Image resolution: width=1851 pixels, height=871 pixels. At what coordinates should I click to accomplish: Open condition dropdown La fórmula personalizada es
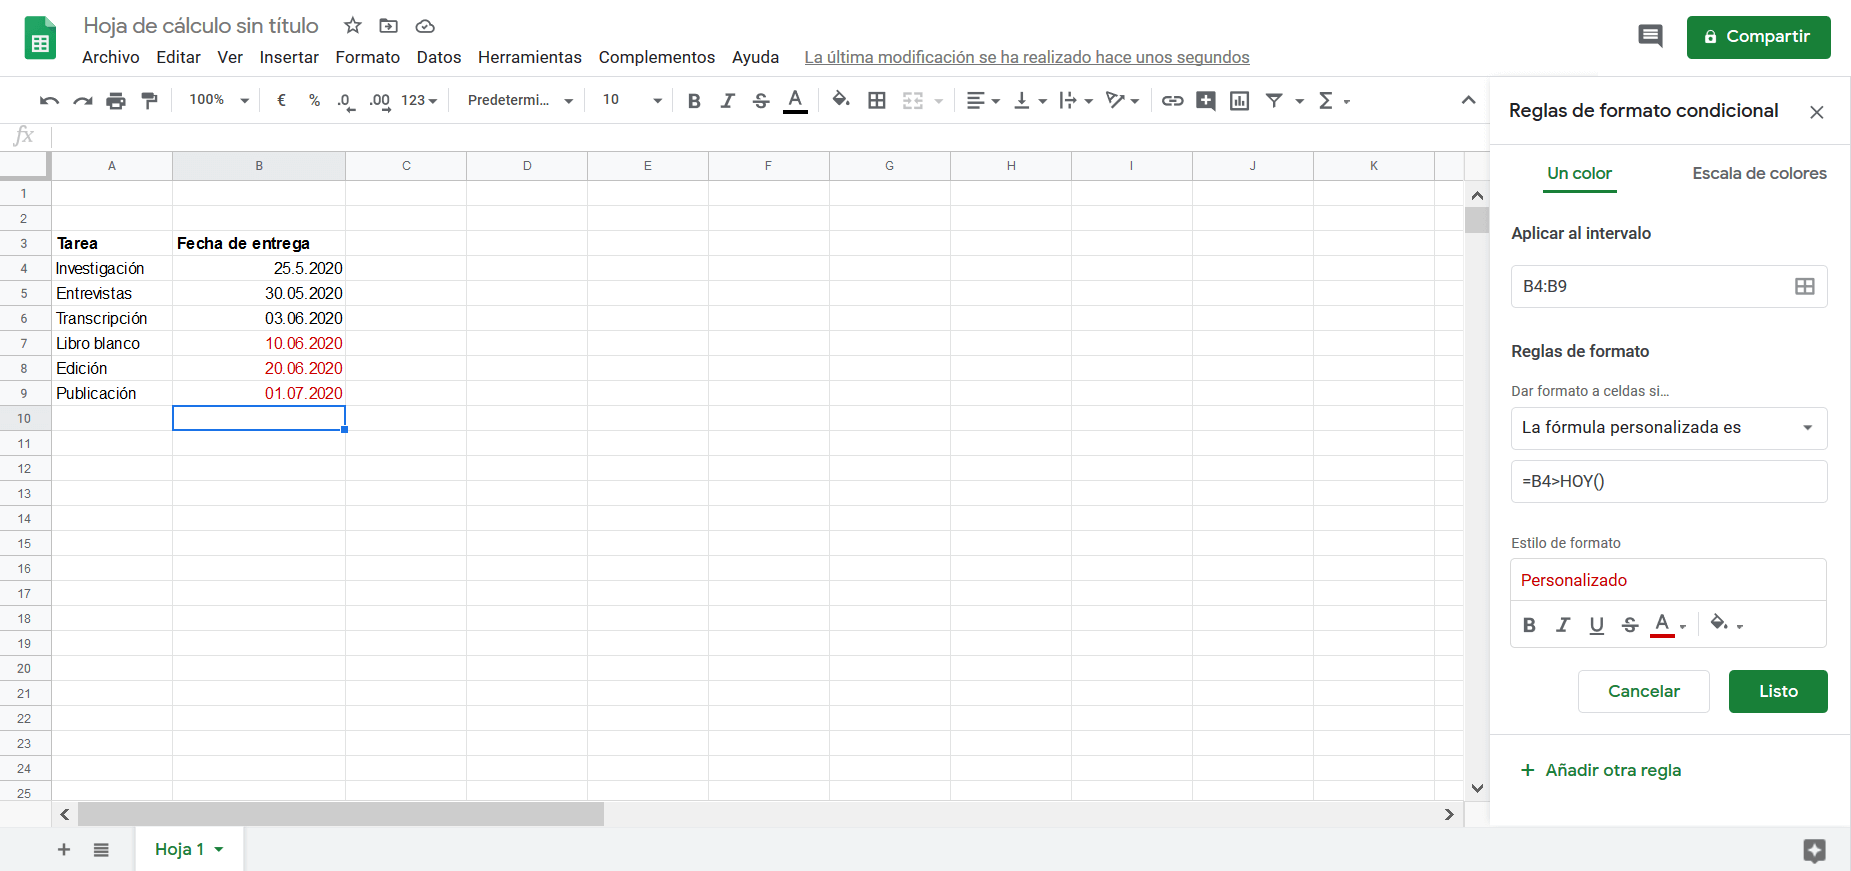pos(1669,428)
